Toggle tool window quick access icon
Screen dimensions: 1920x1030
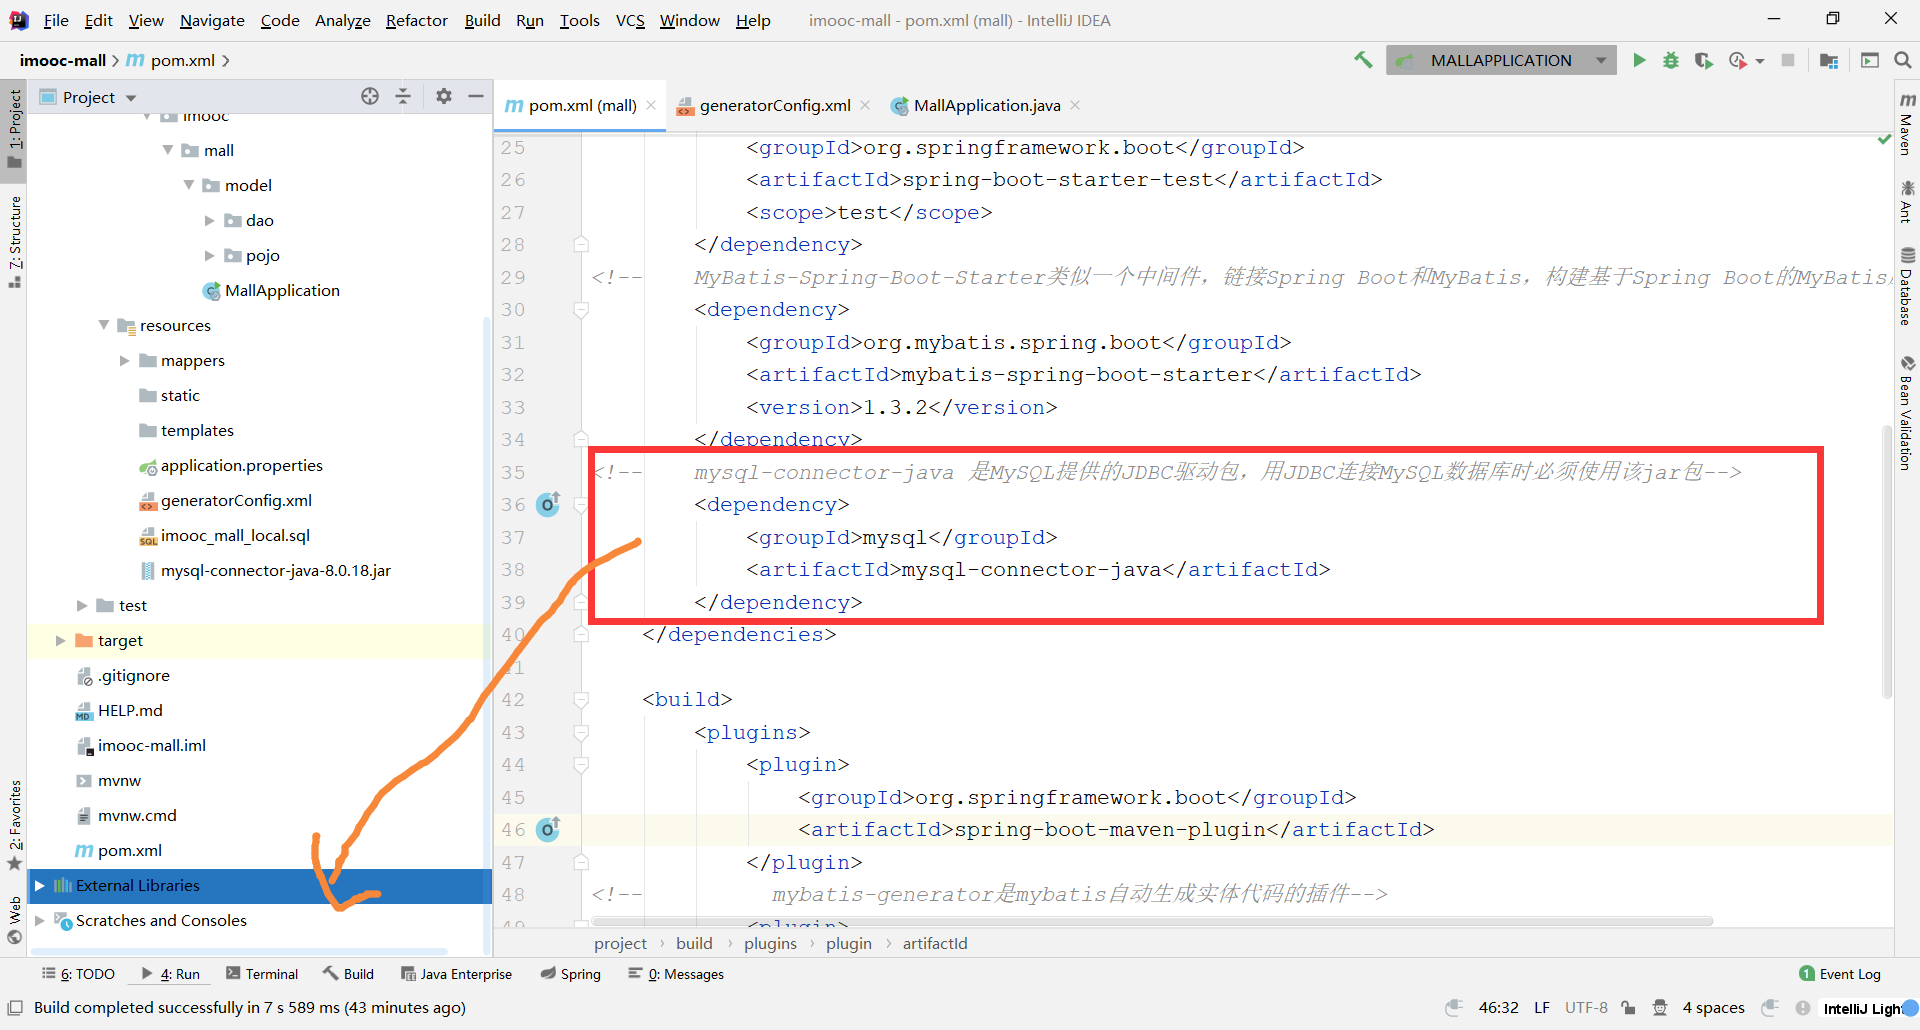point(15,1008)
